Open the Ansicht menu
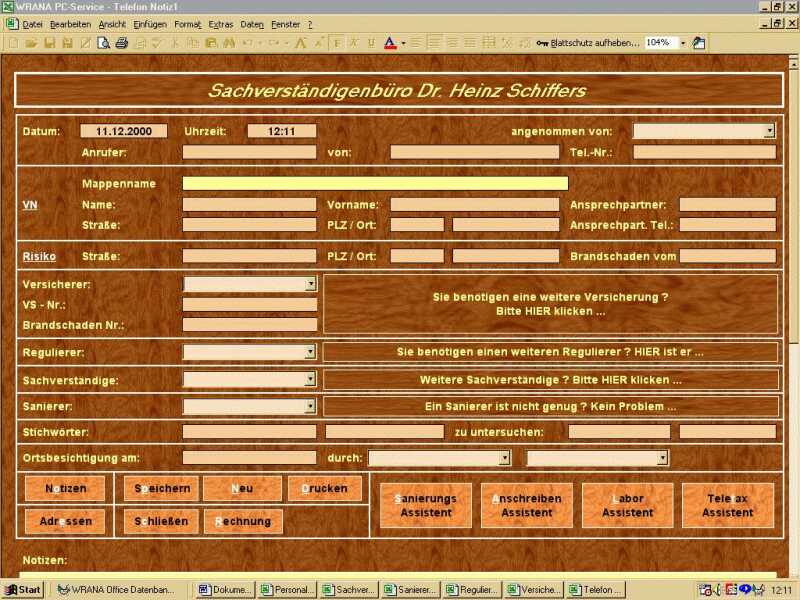 [112, 24]
